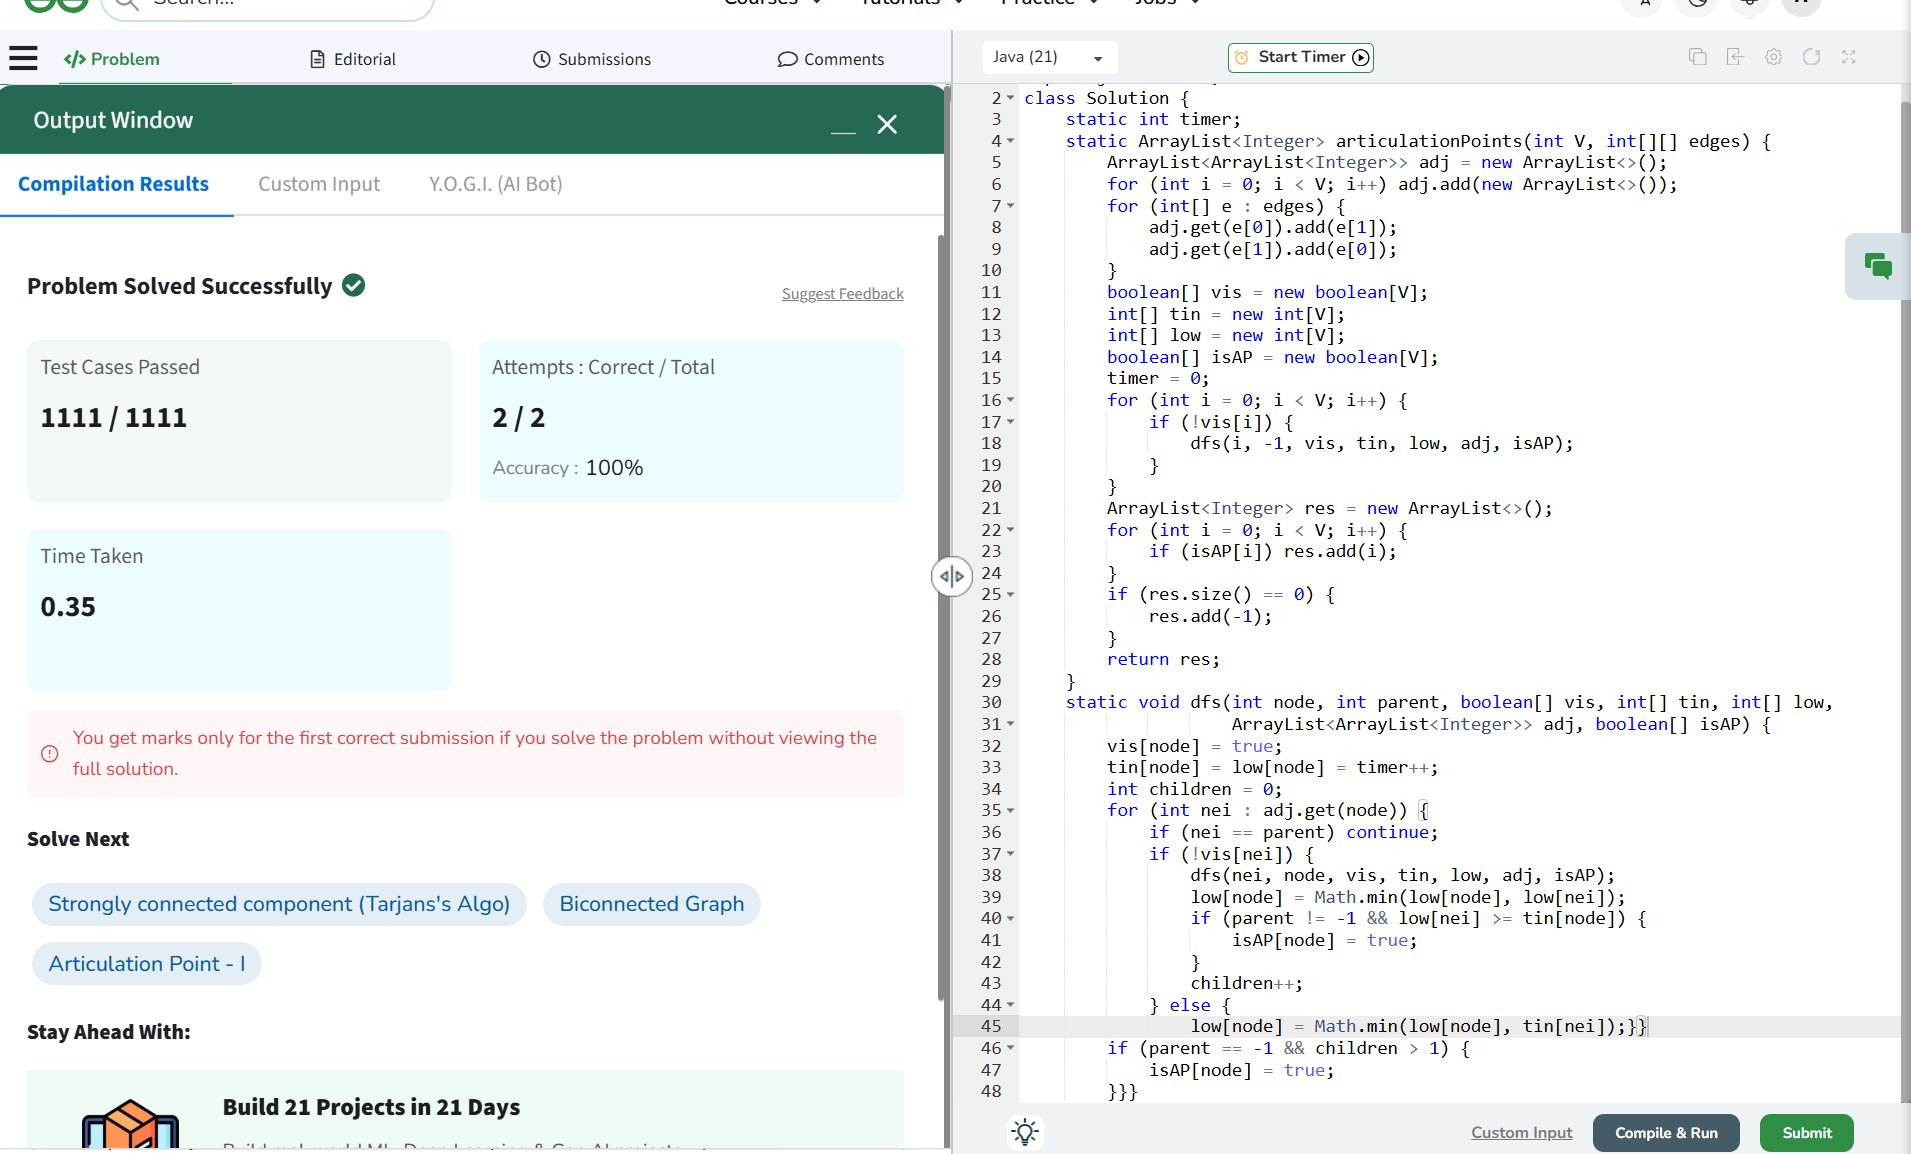The image size is (1911, 1154).
Task: Click the import code icon
Action: point(1735,57)
